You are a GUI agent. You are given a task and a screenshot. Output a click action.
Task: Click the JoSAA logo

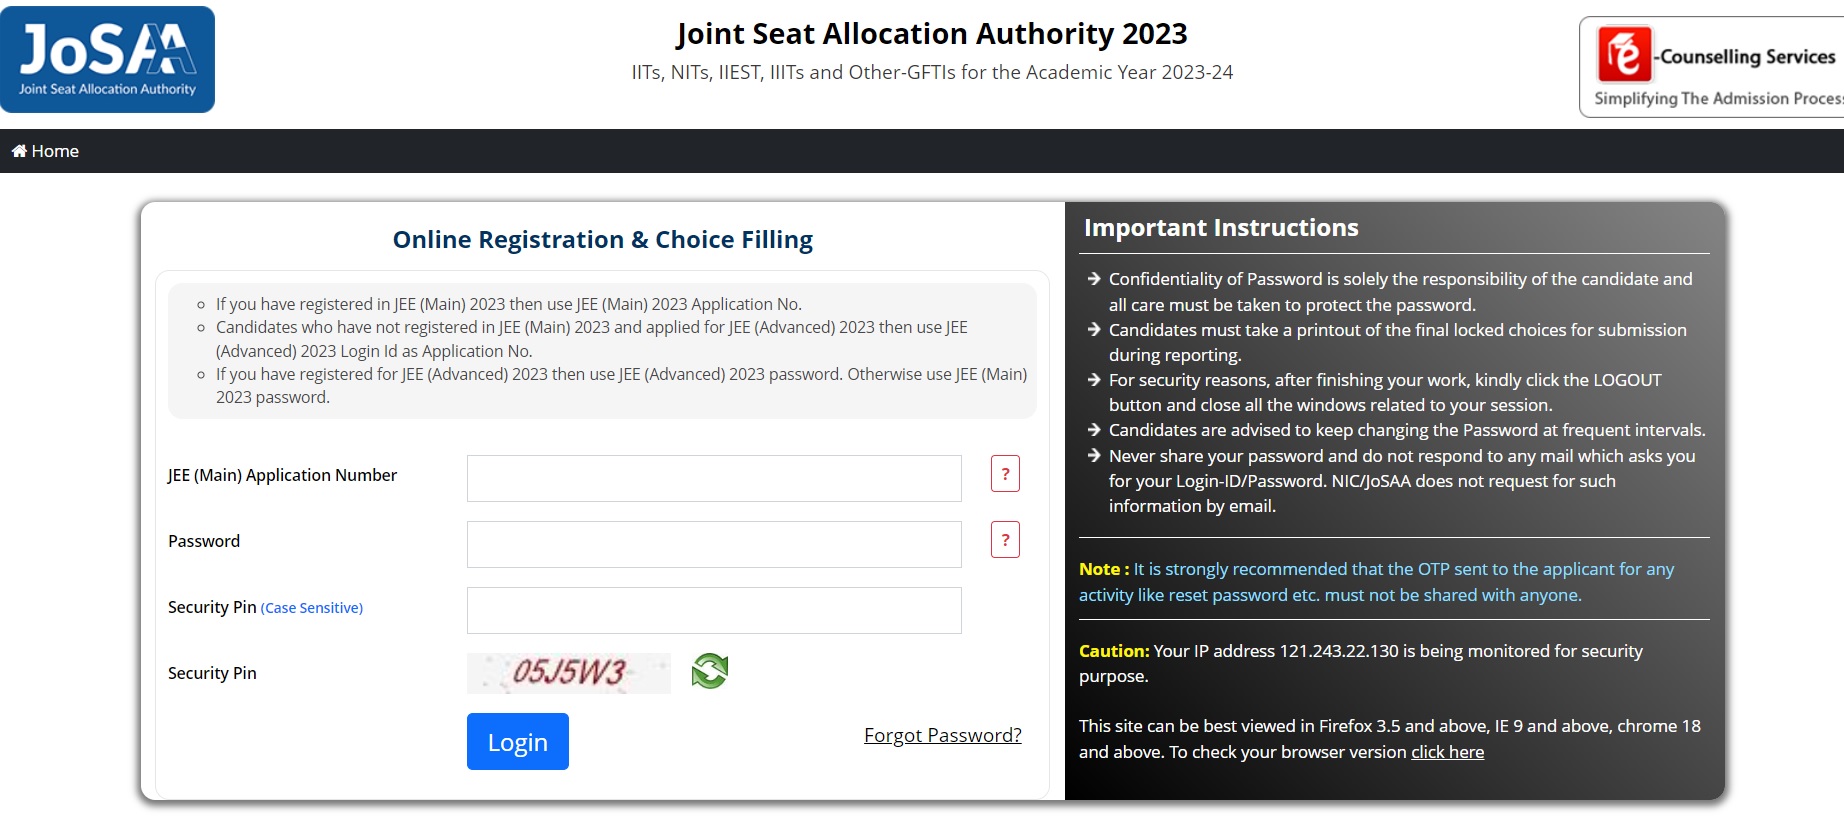(107, 59)
